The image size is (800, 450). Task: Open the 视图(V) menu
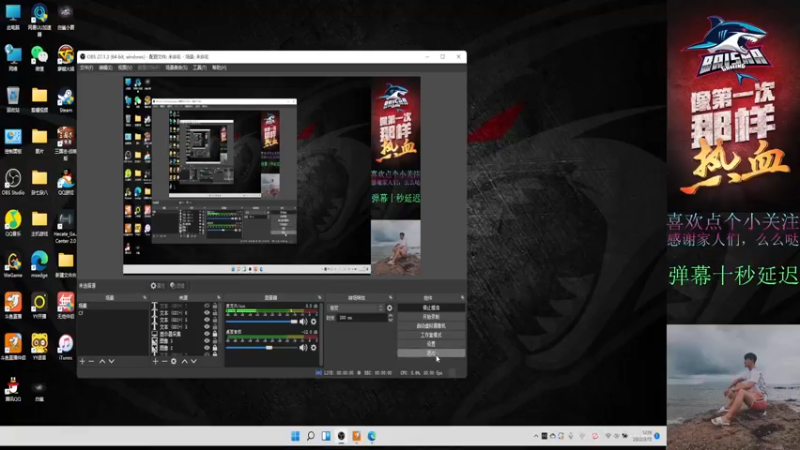click(x=125, y=67)
